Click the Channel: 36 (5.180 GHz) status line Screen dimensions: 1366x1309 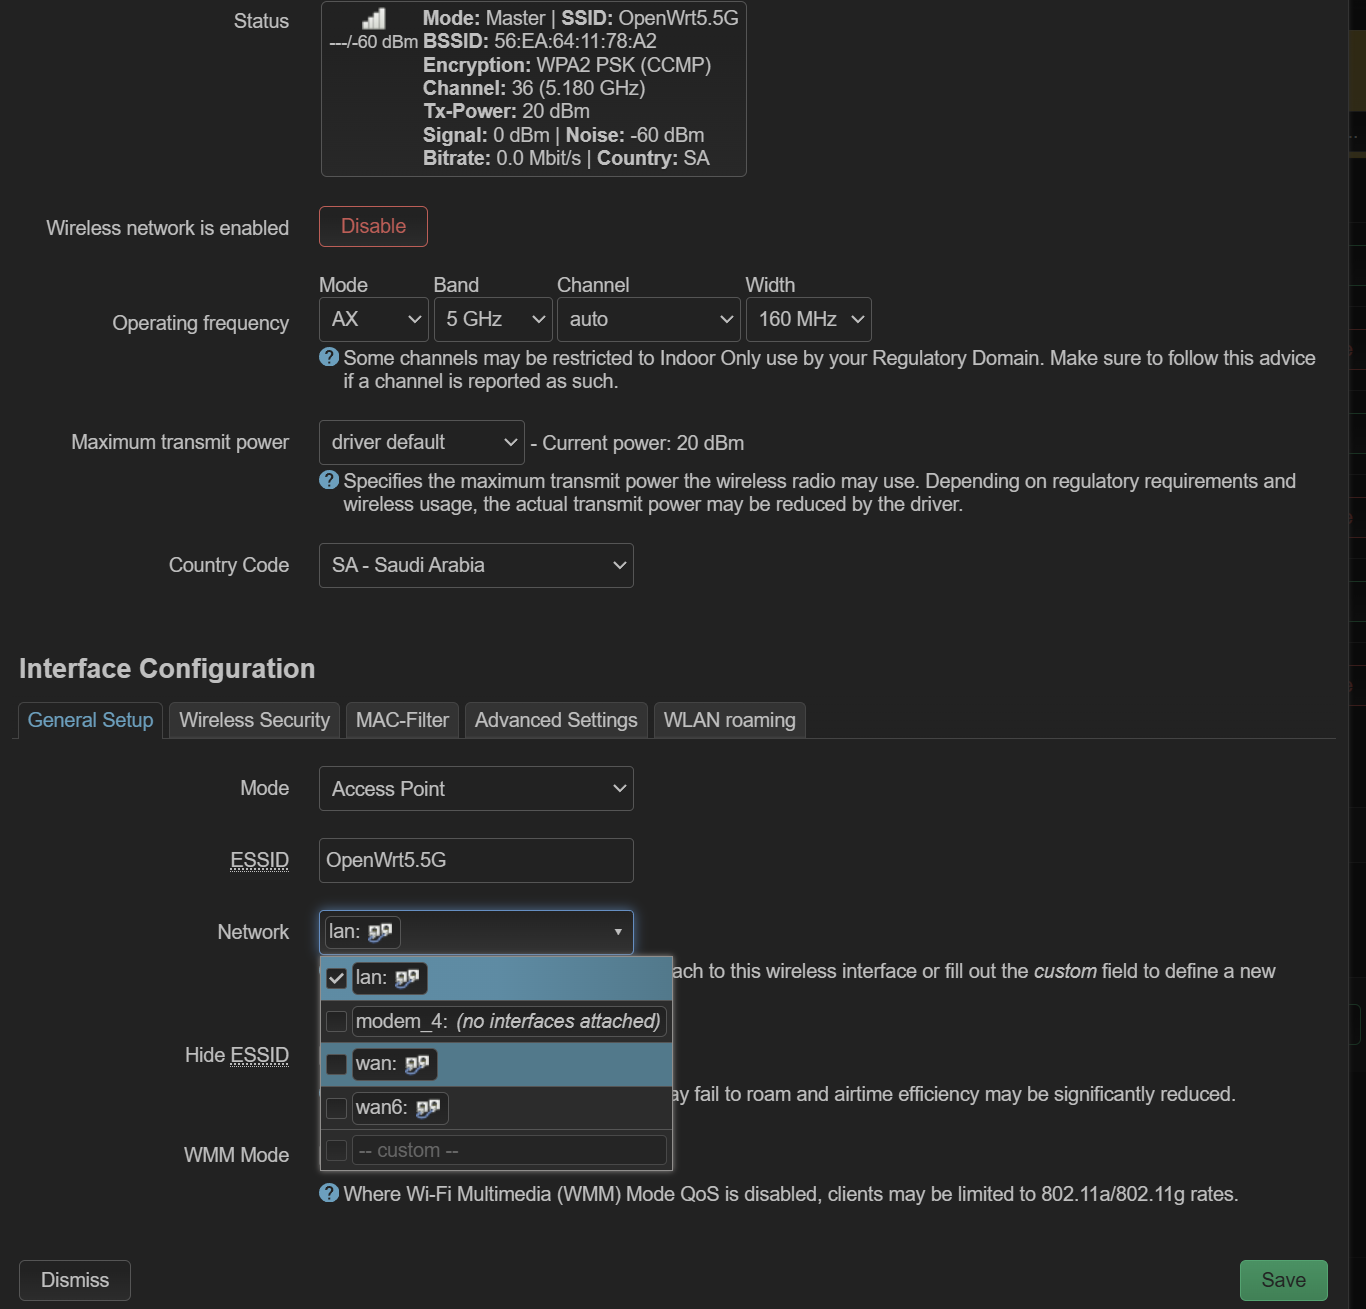pos(534,88)
